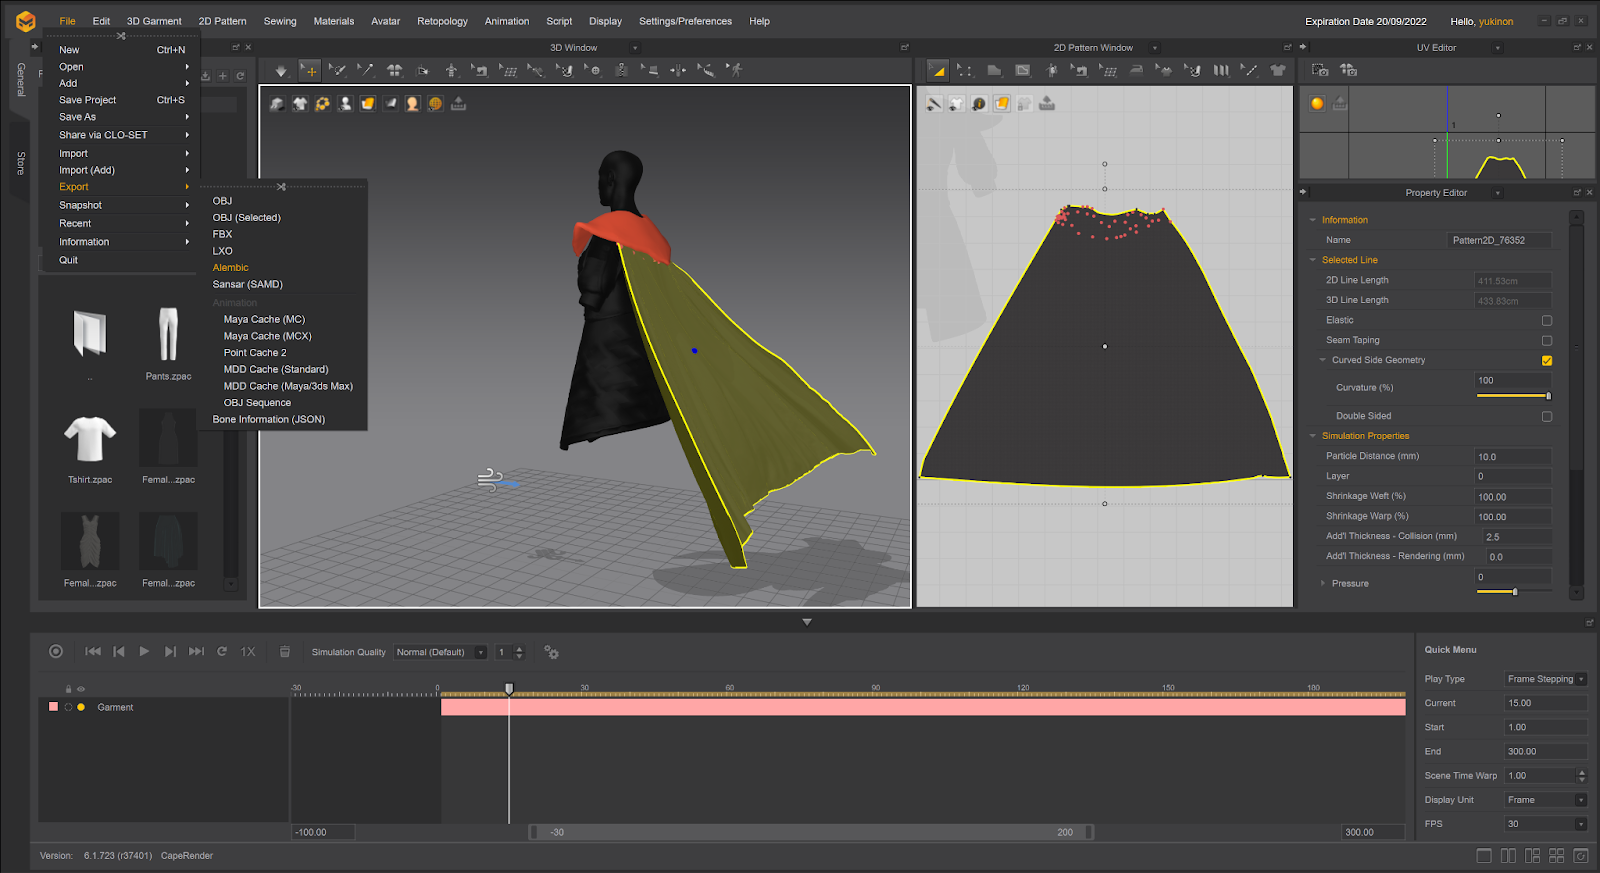Uncheck Curved Side Geometry checkbox
This screenshot has width=1600, height=873.
[1546, 361]
